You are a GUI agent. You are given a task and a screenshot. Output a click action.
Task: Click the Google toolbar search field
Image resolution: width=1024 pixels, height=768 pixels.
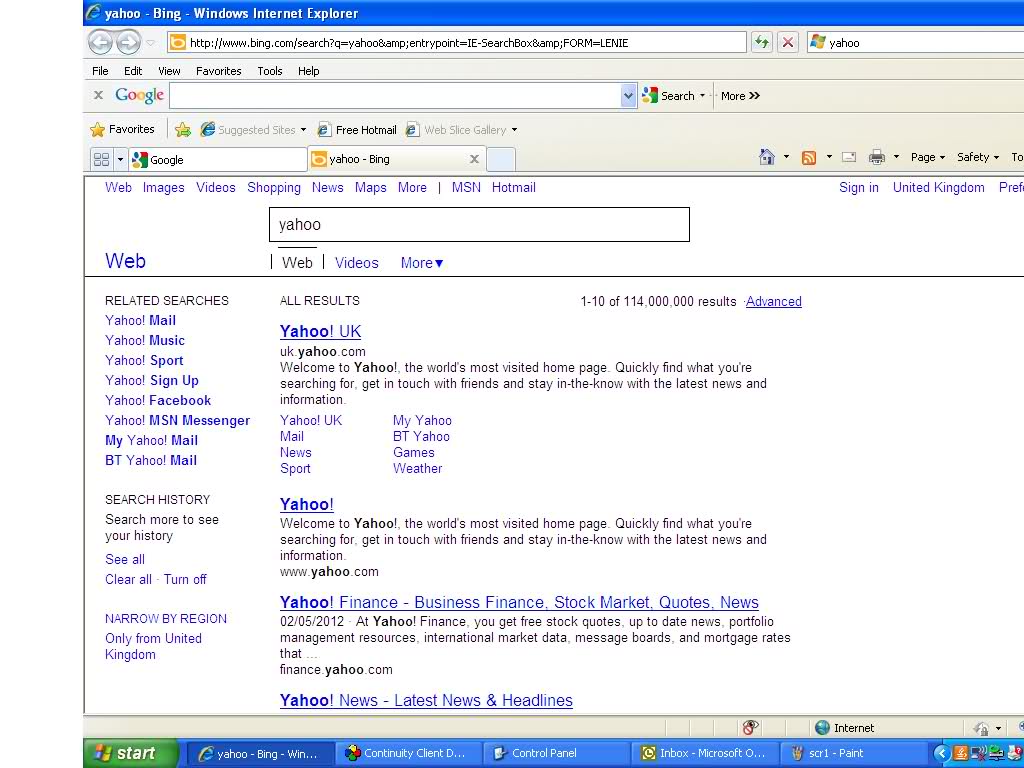(395, 96)
